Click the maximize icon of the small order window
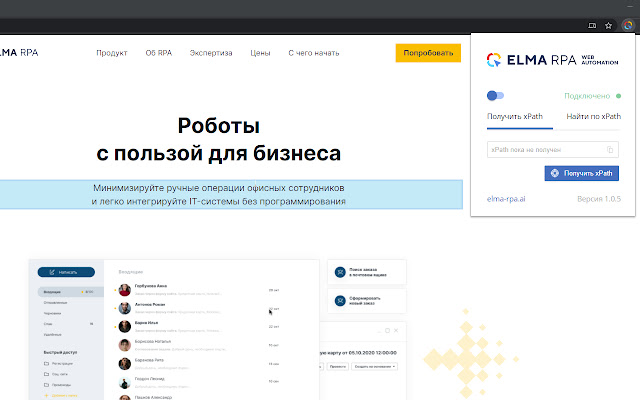This screenshot has width=640, height=400. pos(387,331)
